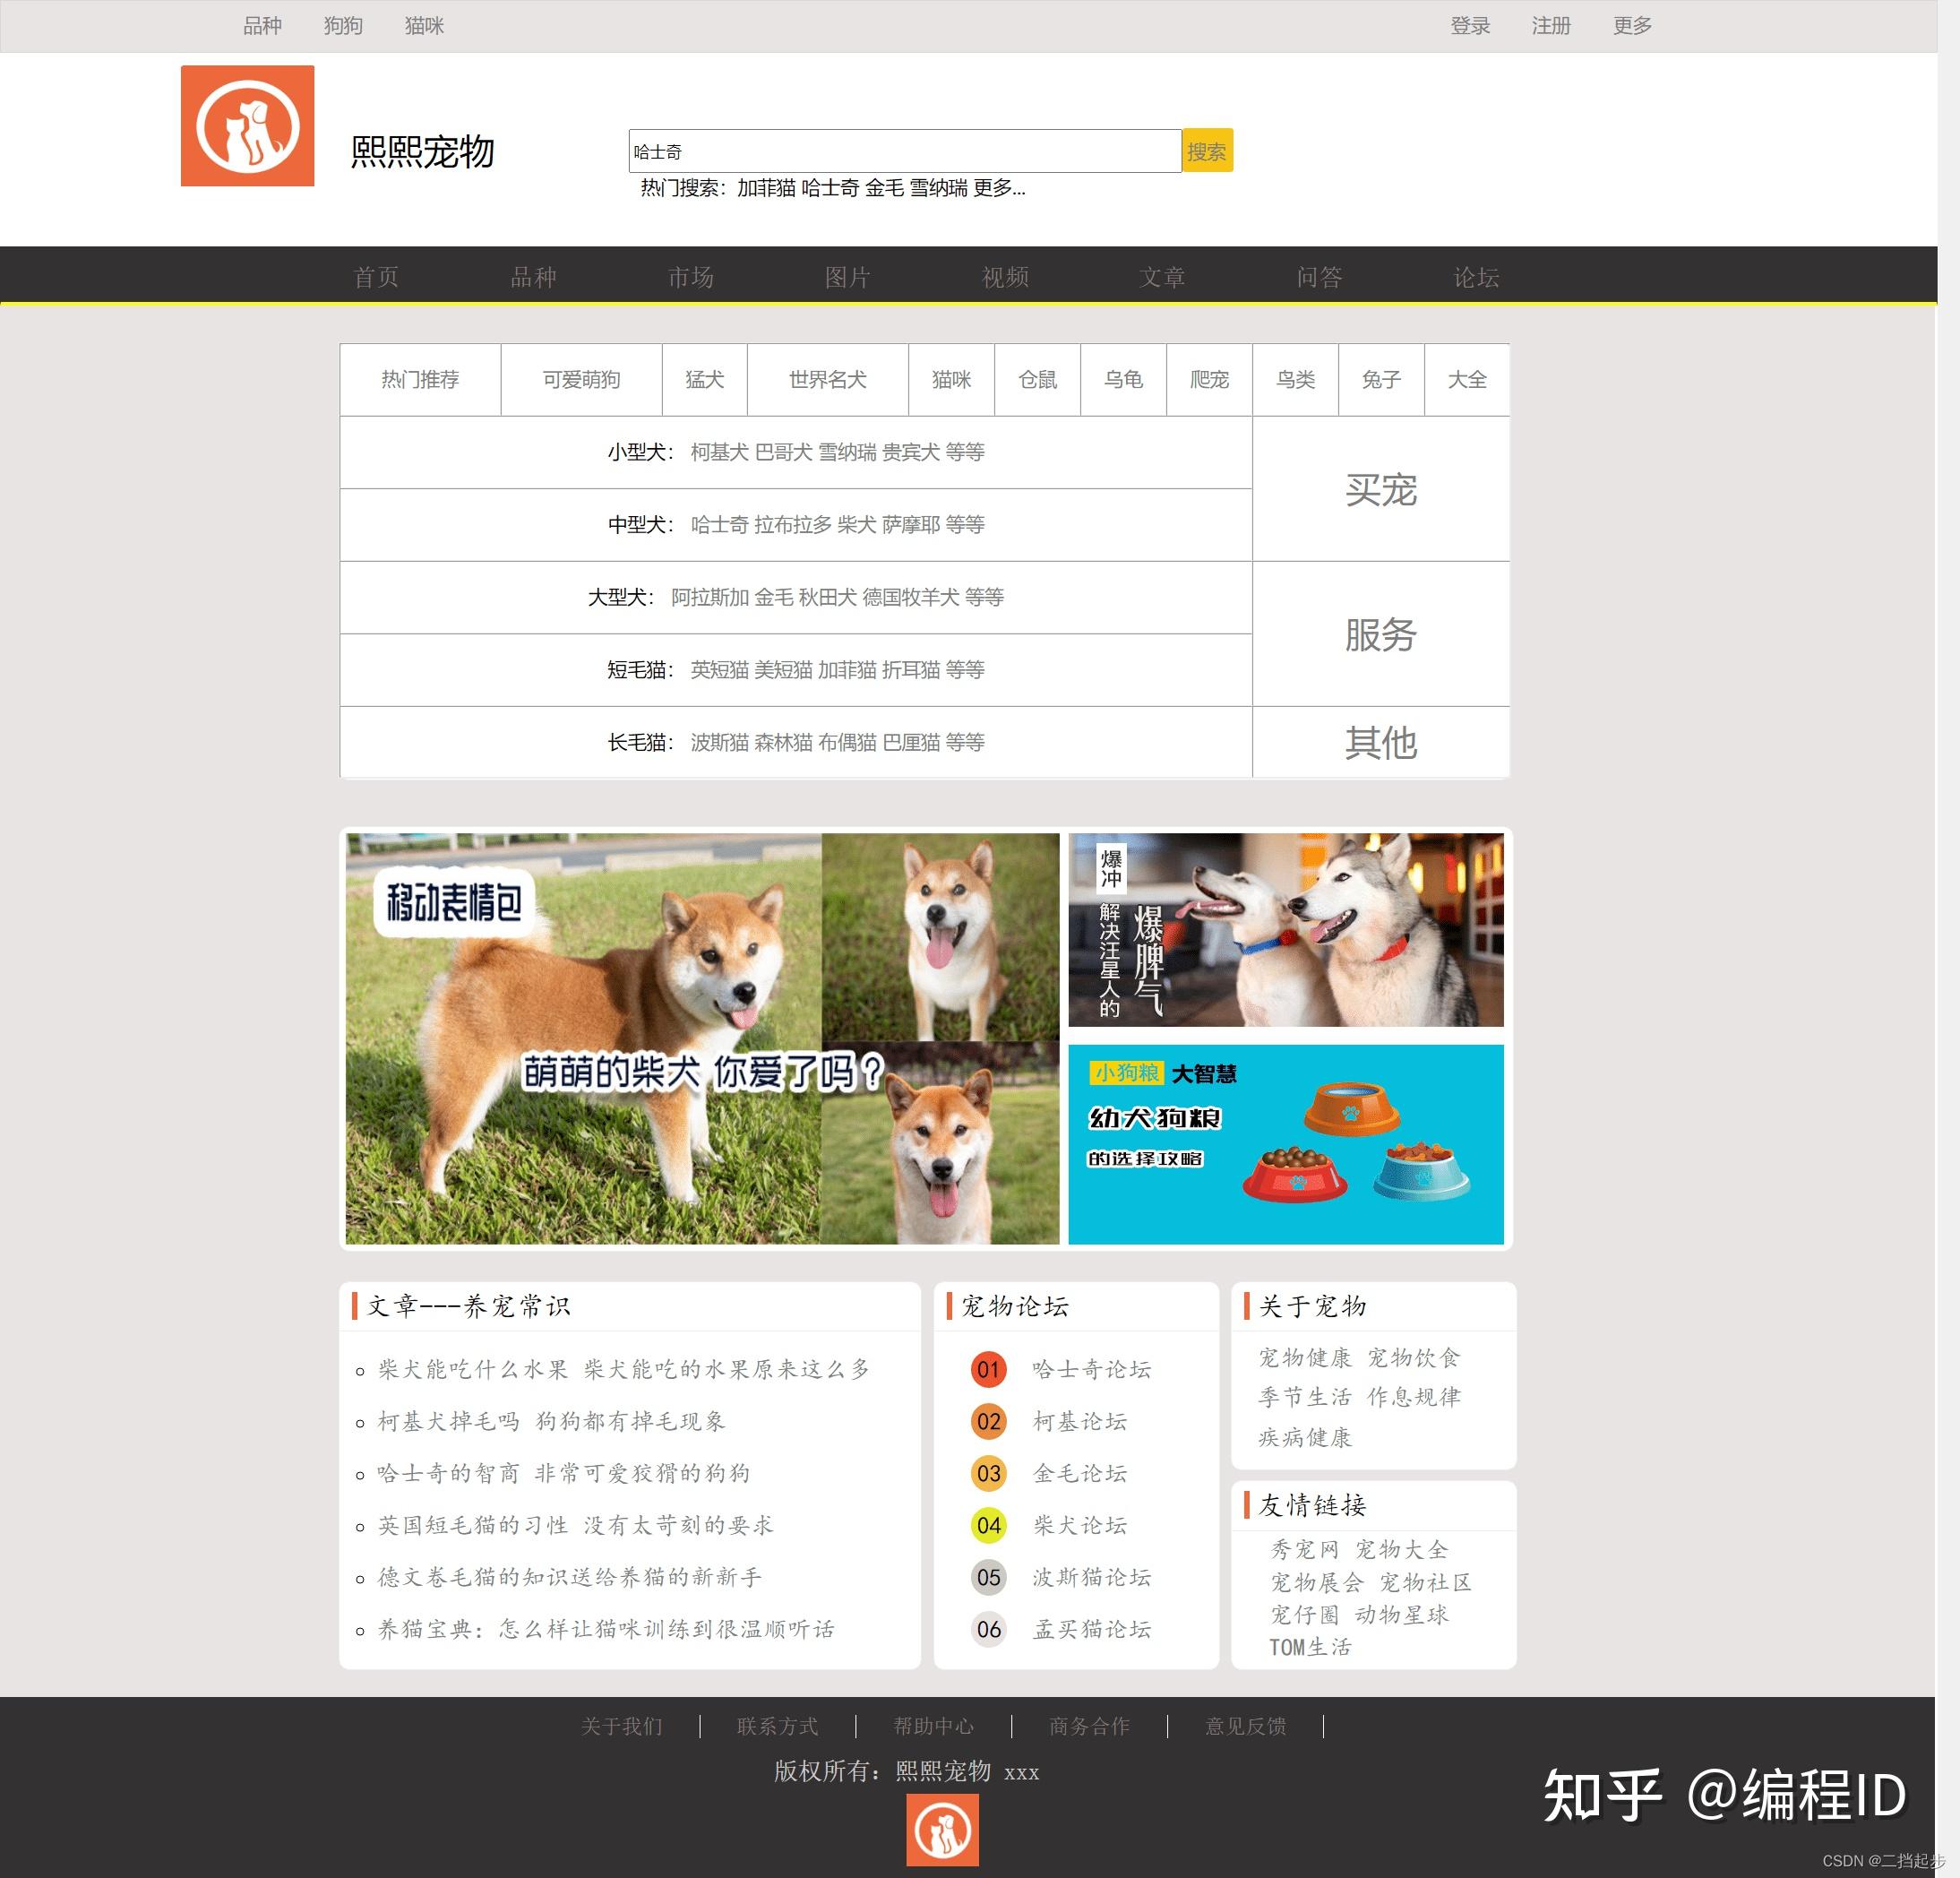
Task: Click the small pet logo in footer
Action: [942, 1829]
